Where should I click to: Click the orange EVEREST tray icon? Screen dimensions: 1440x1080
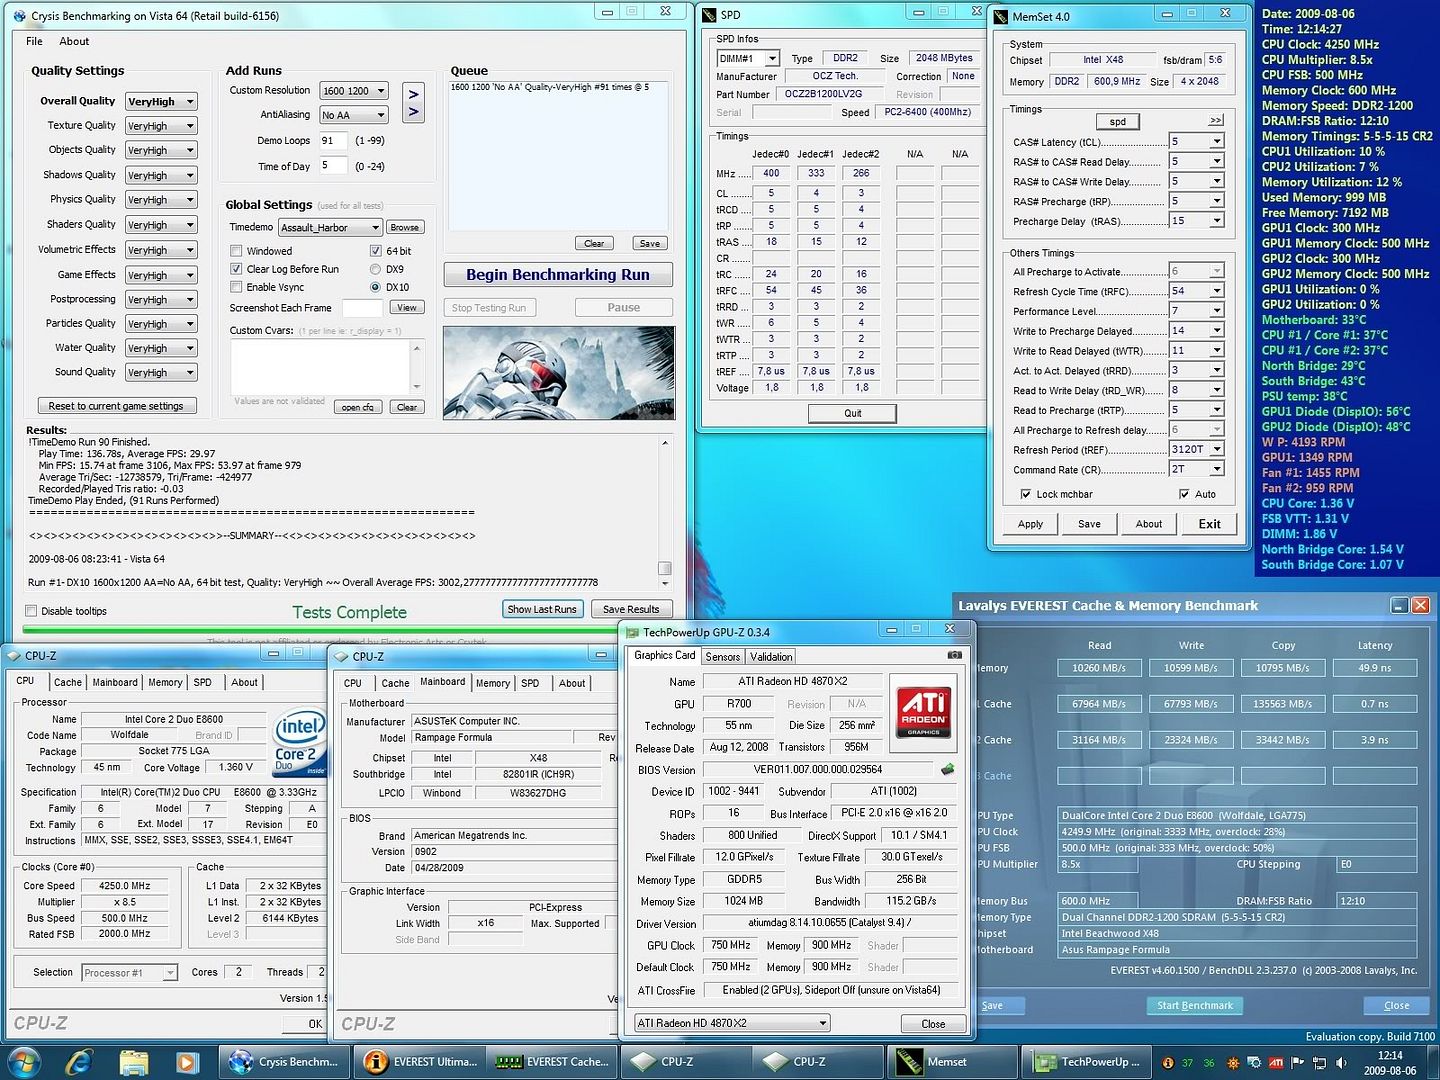click(1168, 1062)
